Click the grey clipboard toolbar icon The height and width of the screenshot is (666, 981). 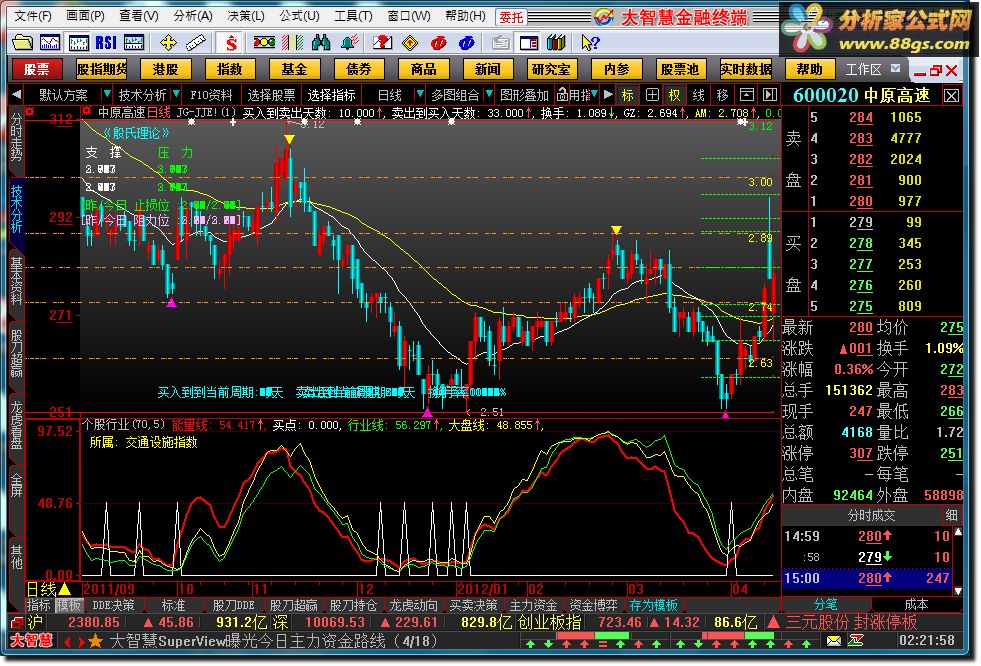point(500,43)
